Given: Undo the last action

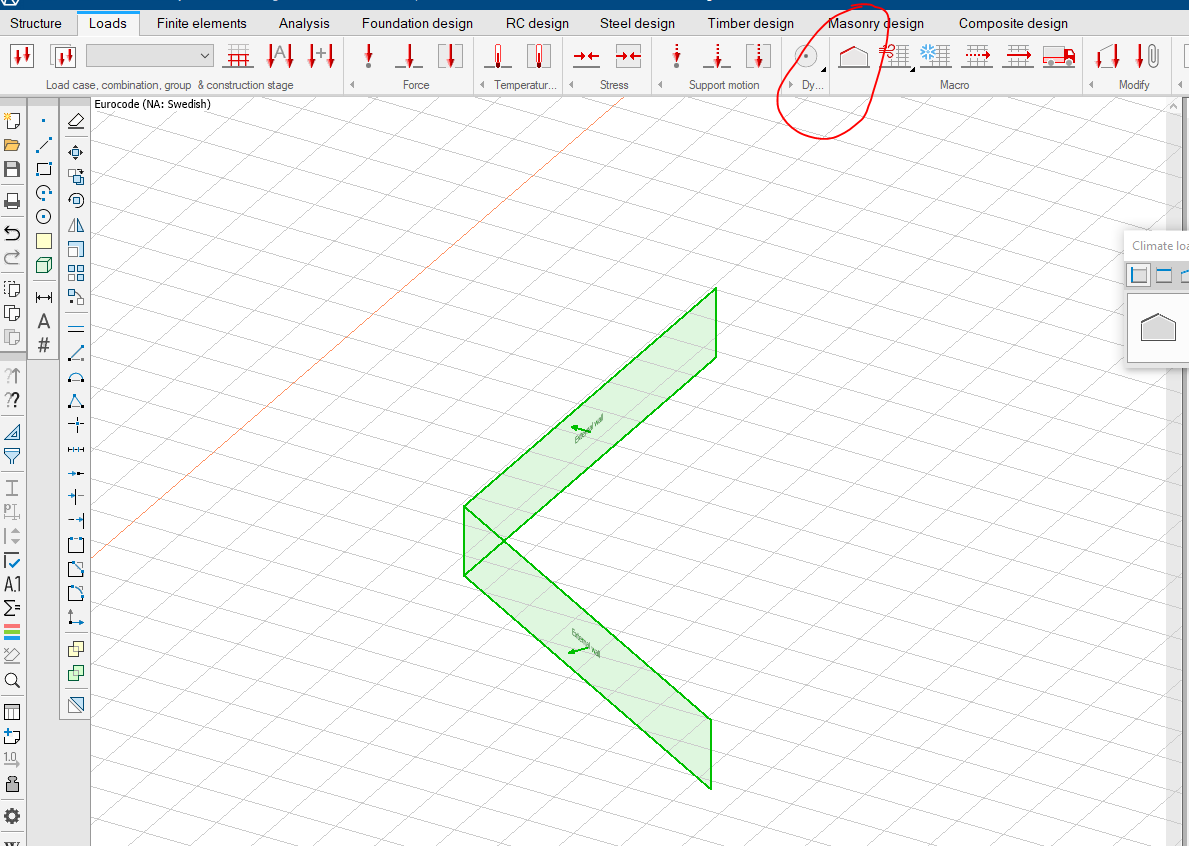Looking at the screenshot, I should click(x=11, y=233).
